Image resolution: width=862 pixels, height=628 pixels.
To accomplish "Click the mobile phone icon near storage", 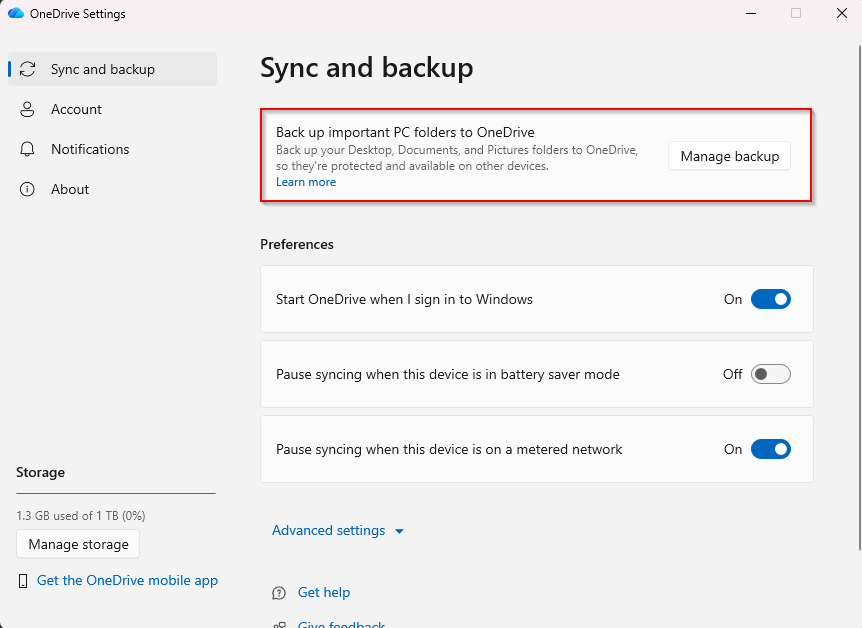I will tap(23, 581).
